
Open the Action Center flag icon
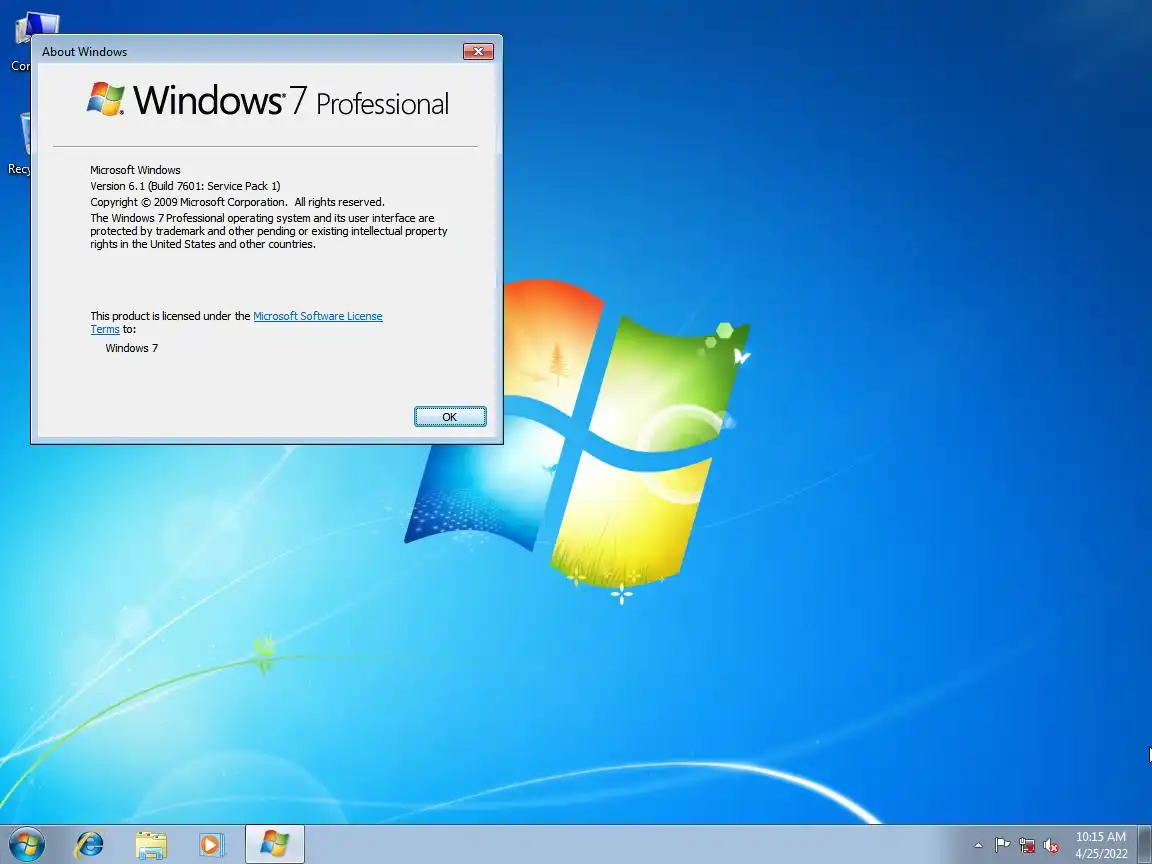pos(1002,846)
